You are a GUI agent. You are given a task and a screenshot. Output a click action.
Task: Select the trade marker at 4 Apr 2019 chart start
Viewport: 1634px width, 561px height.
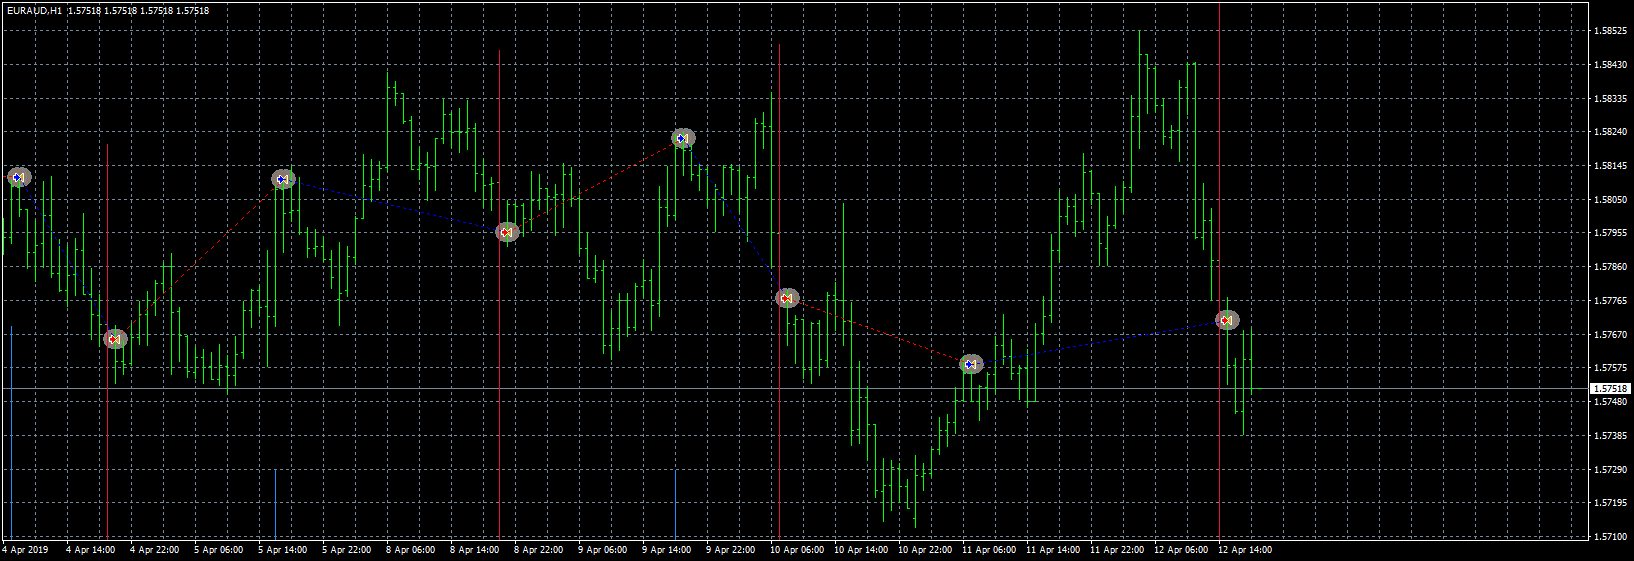(19, 177)
